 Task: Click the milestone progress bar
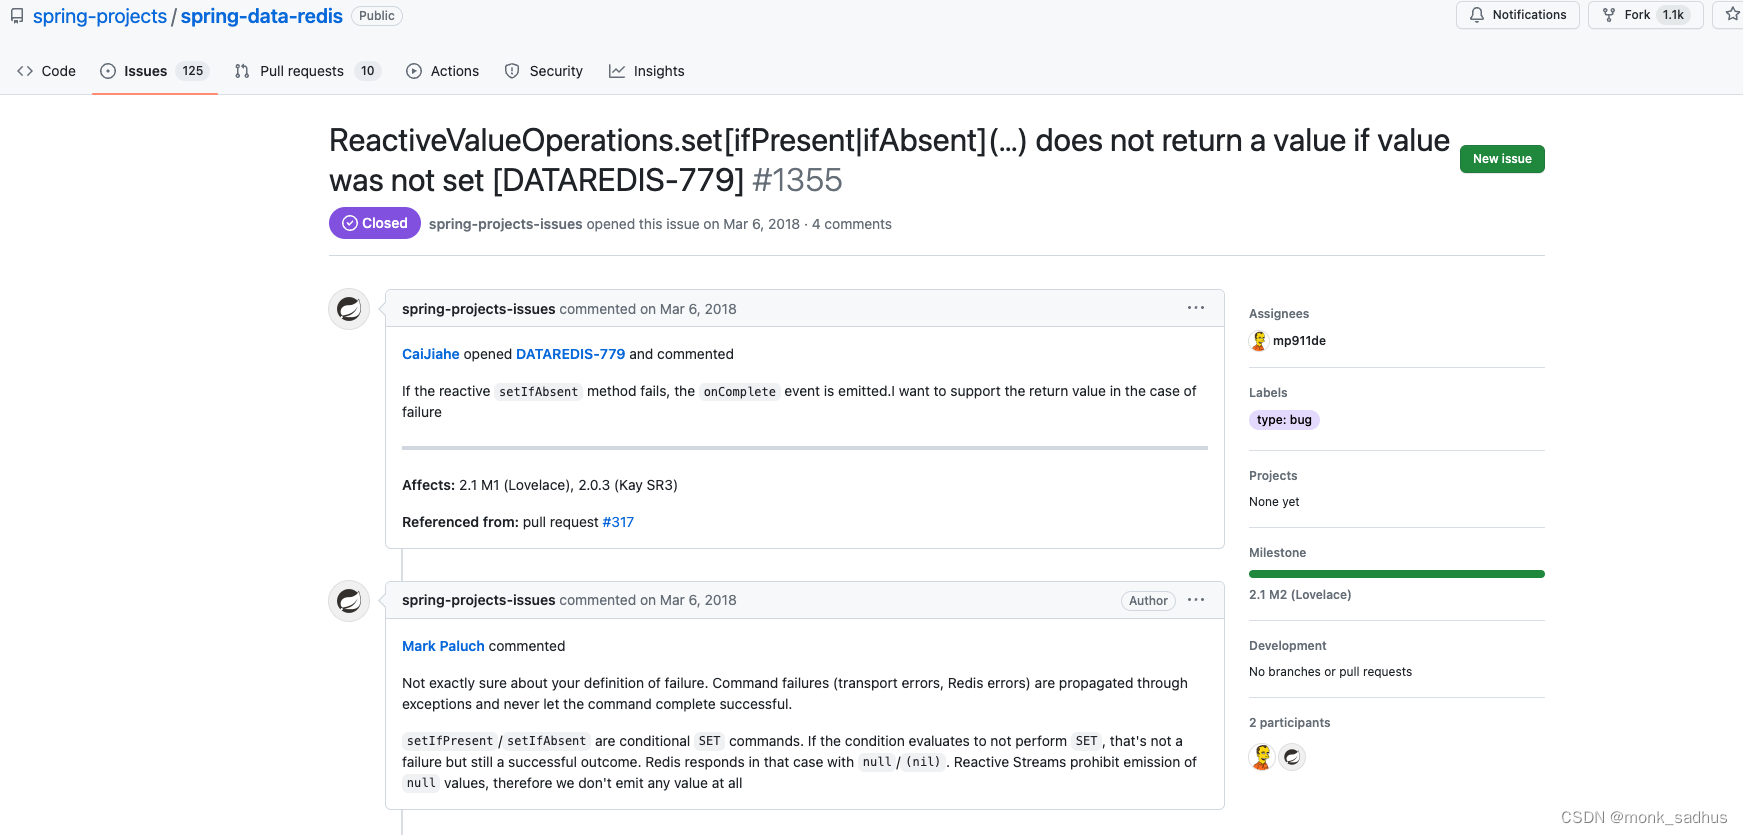pyautogui.click(x=1397, y=574)
